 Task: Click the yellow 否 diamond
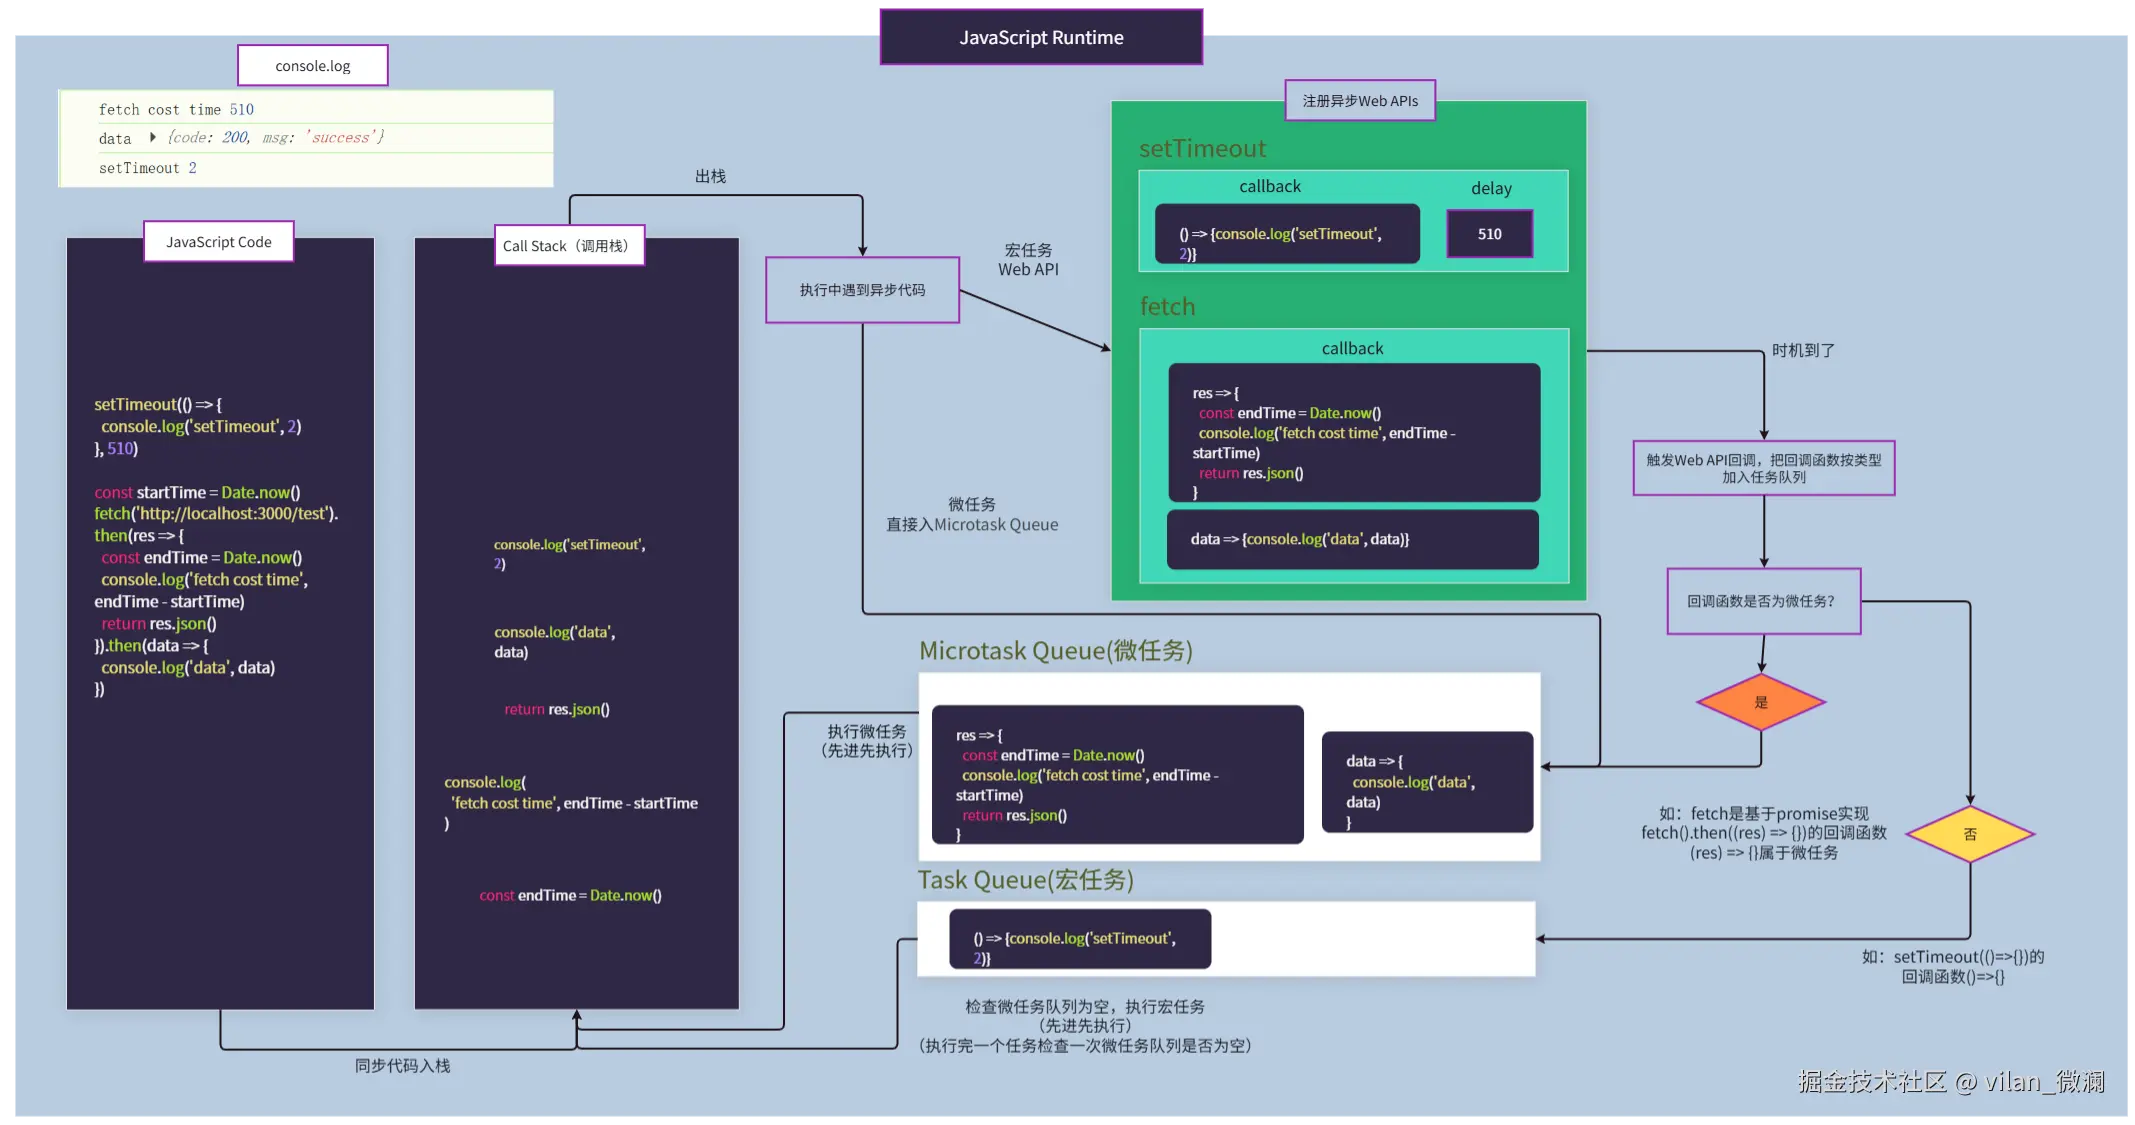(1969, 834)
